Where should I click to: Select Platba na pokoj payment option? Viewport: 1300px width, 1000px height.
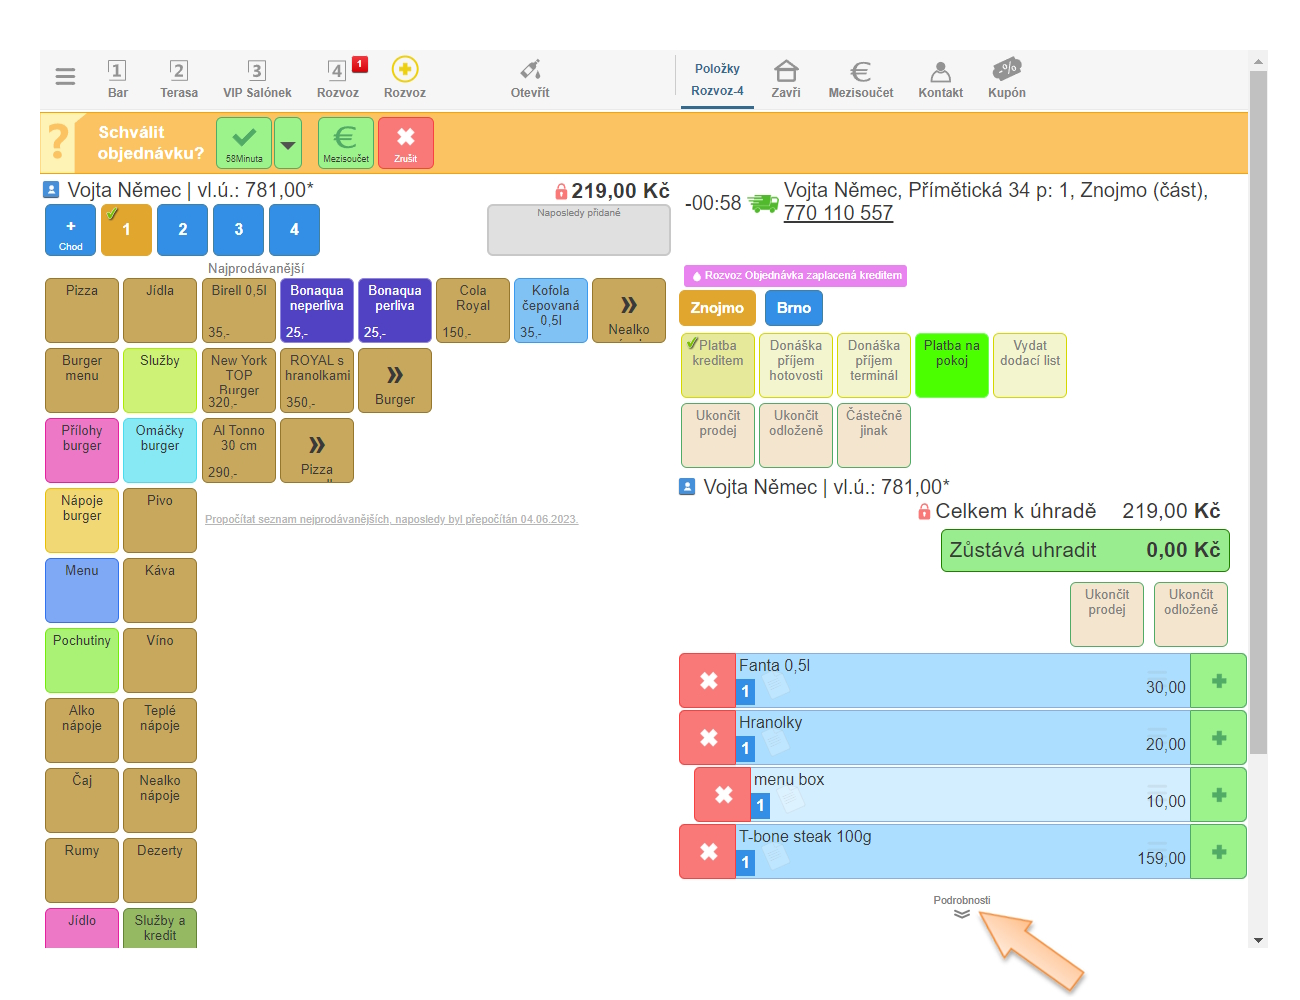tap(951, 365)
